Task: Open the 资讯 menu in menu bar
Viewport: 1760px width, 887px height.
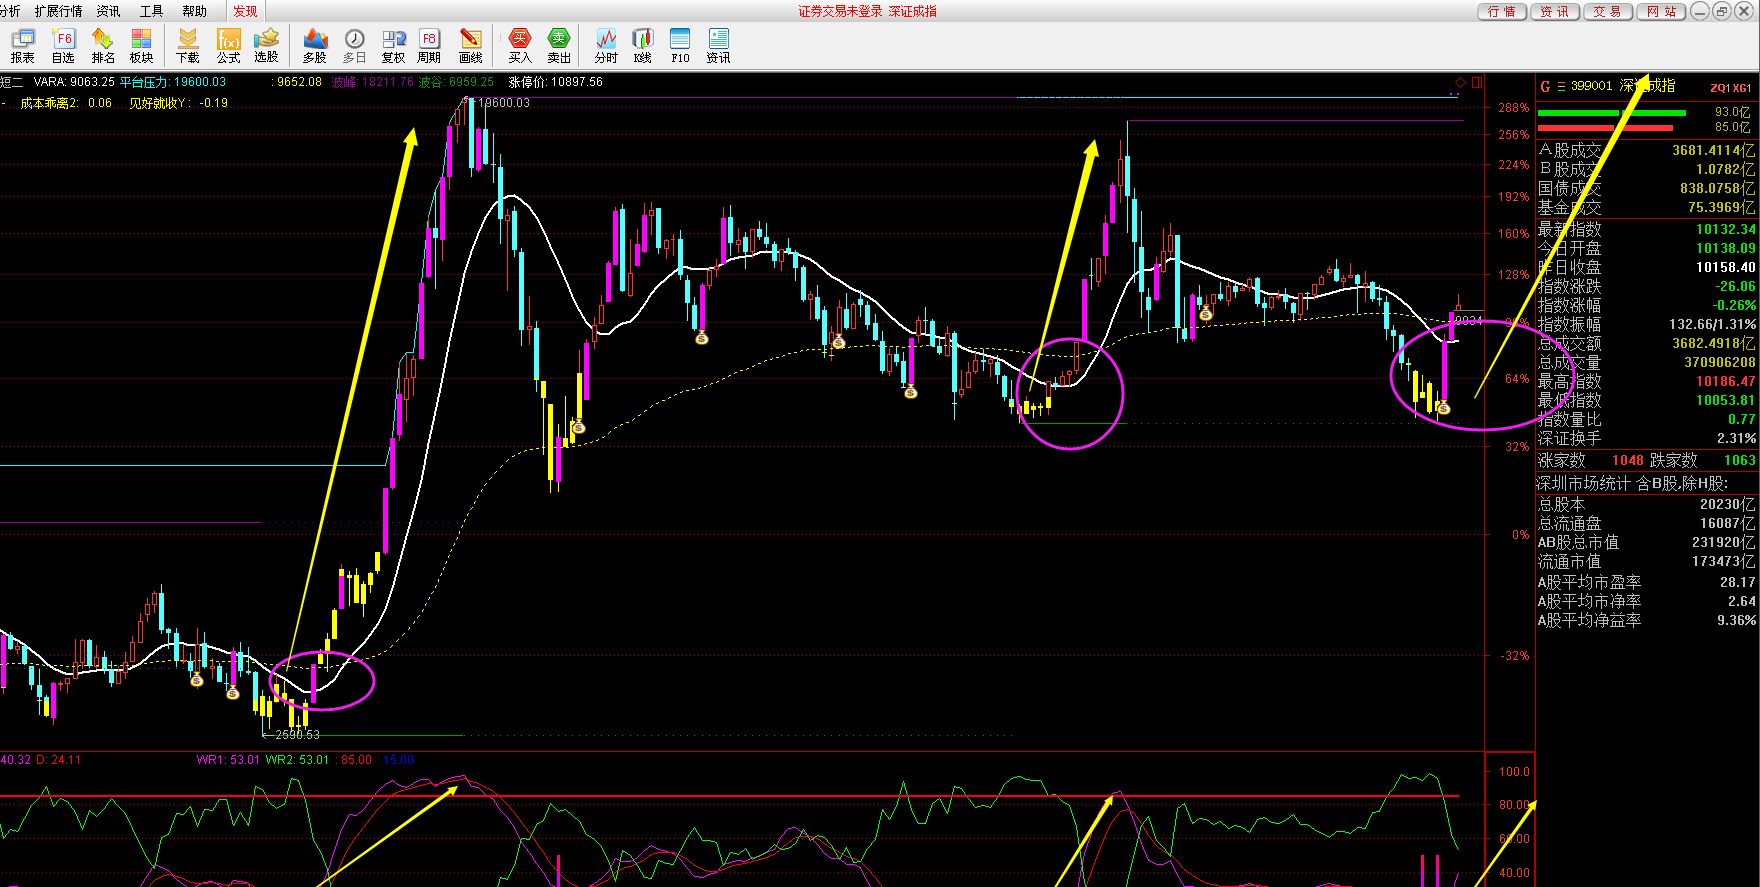Action: pyautogui.click(x=108, y=11)
